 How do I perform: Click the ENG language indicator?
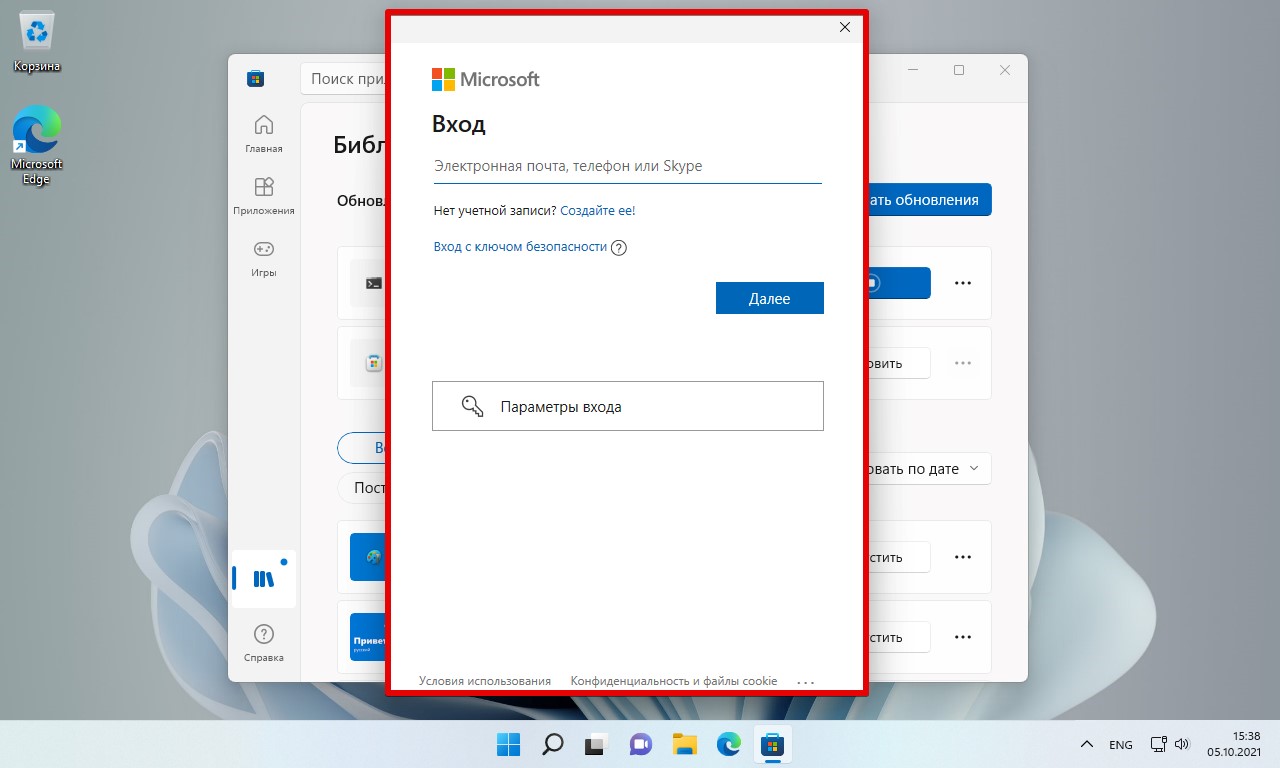[x=1121, y=745]
